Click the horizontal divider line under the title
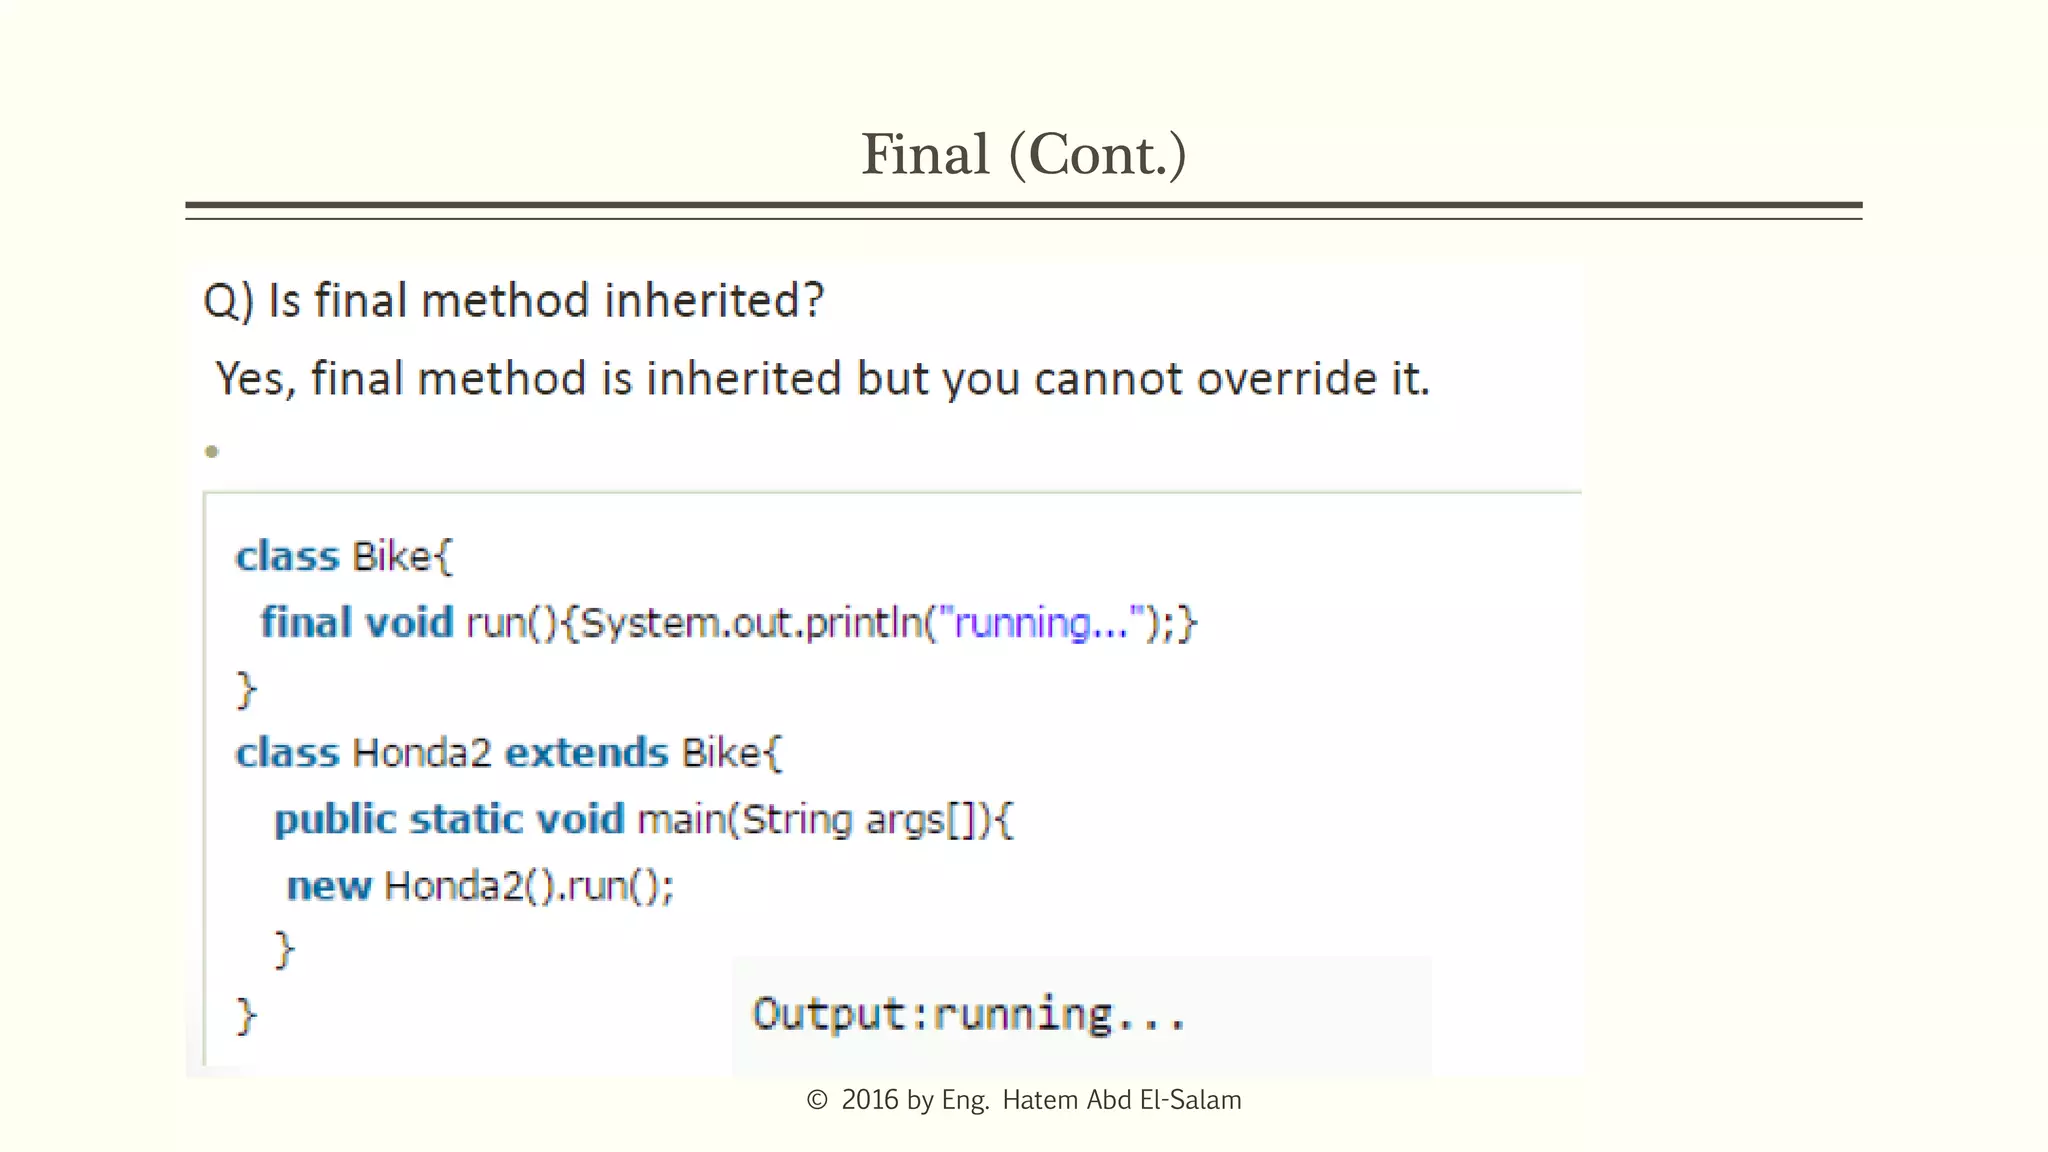The height and width of the screenshot is (1152, 2048). (1024, 206)
